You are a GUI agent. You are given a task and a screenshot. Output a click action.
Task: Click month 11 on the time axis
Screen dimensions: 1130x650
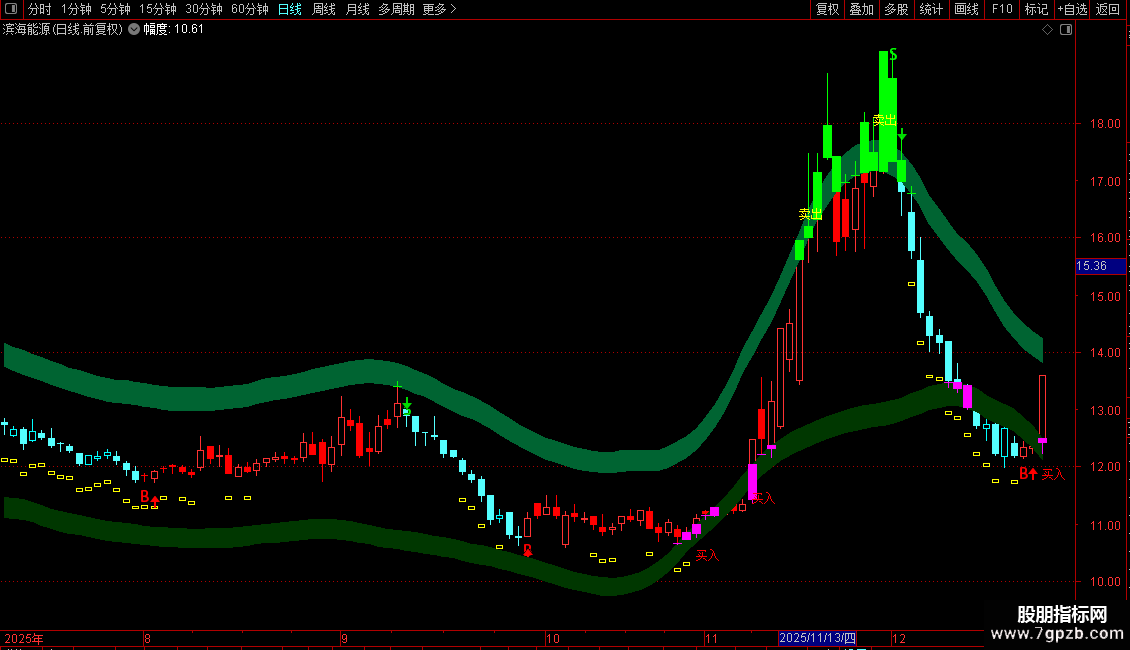711,638
